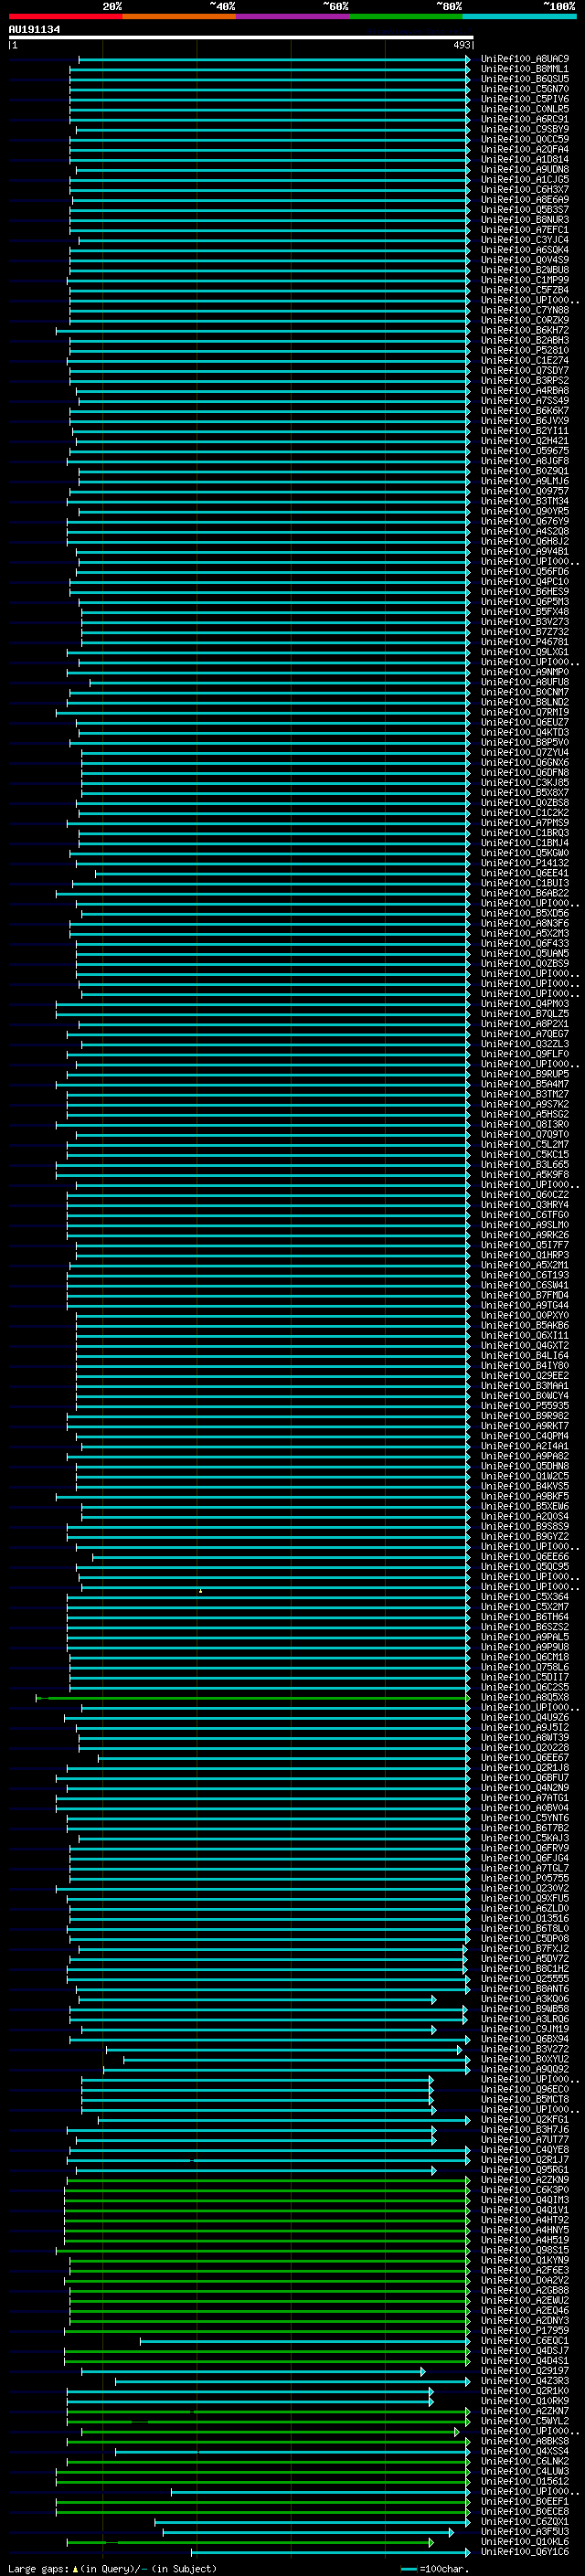
Task: Click the green alignment bar for UniRef100_A8Q5X8
Action: coord(253,1697)
